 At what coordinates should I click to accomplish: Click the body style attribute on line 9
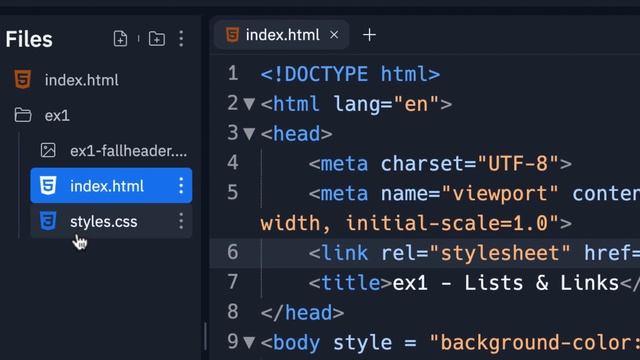pyautogui.click(x=487, y=342)
